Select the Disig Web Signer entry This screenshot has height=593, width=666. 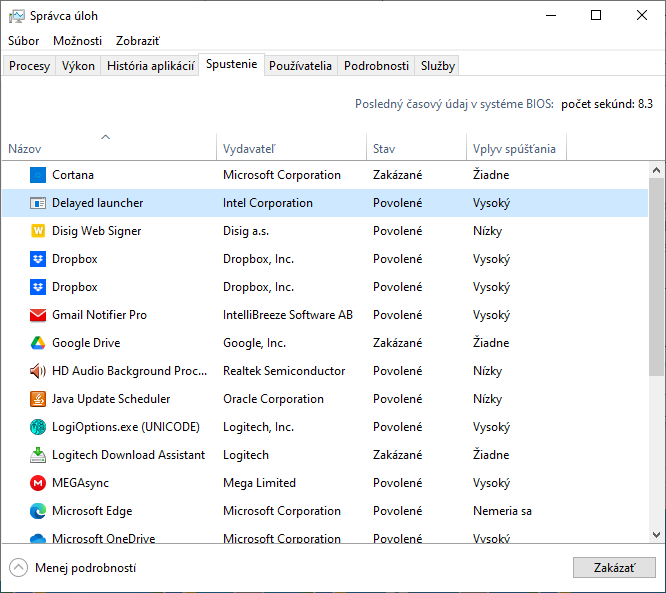[x=96, y=231]
